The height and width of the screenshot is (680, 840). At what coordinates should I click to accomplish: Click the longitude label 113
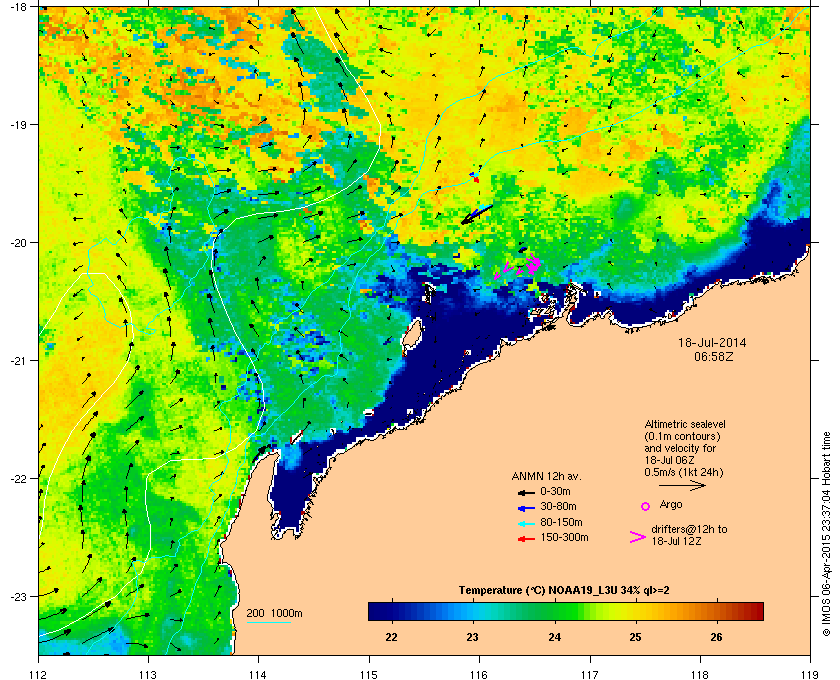pos(148,674)
